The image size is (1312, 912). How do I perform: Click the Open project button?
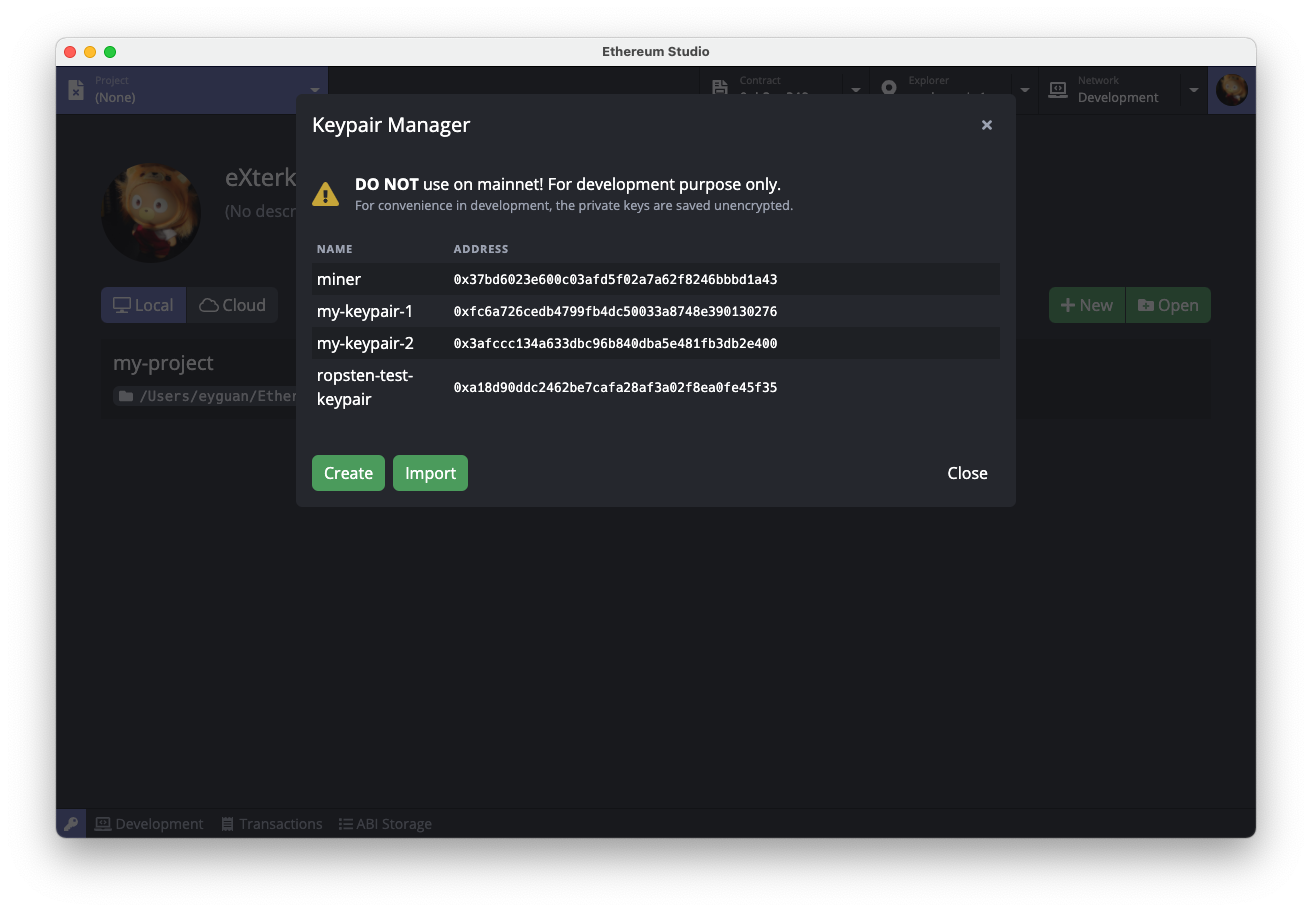click(1168, 305)
